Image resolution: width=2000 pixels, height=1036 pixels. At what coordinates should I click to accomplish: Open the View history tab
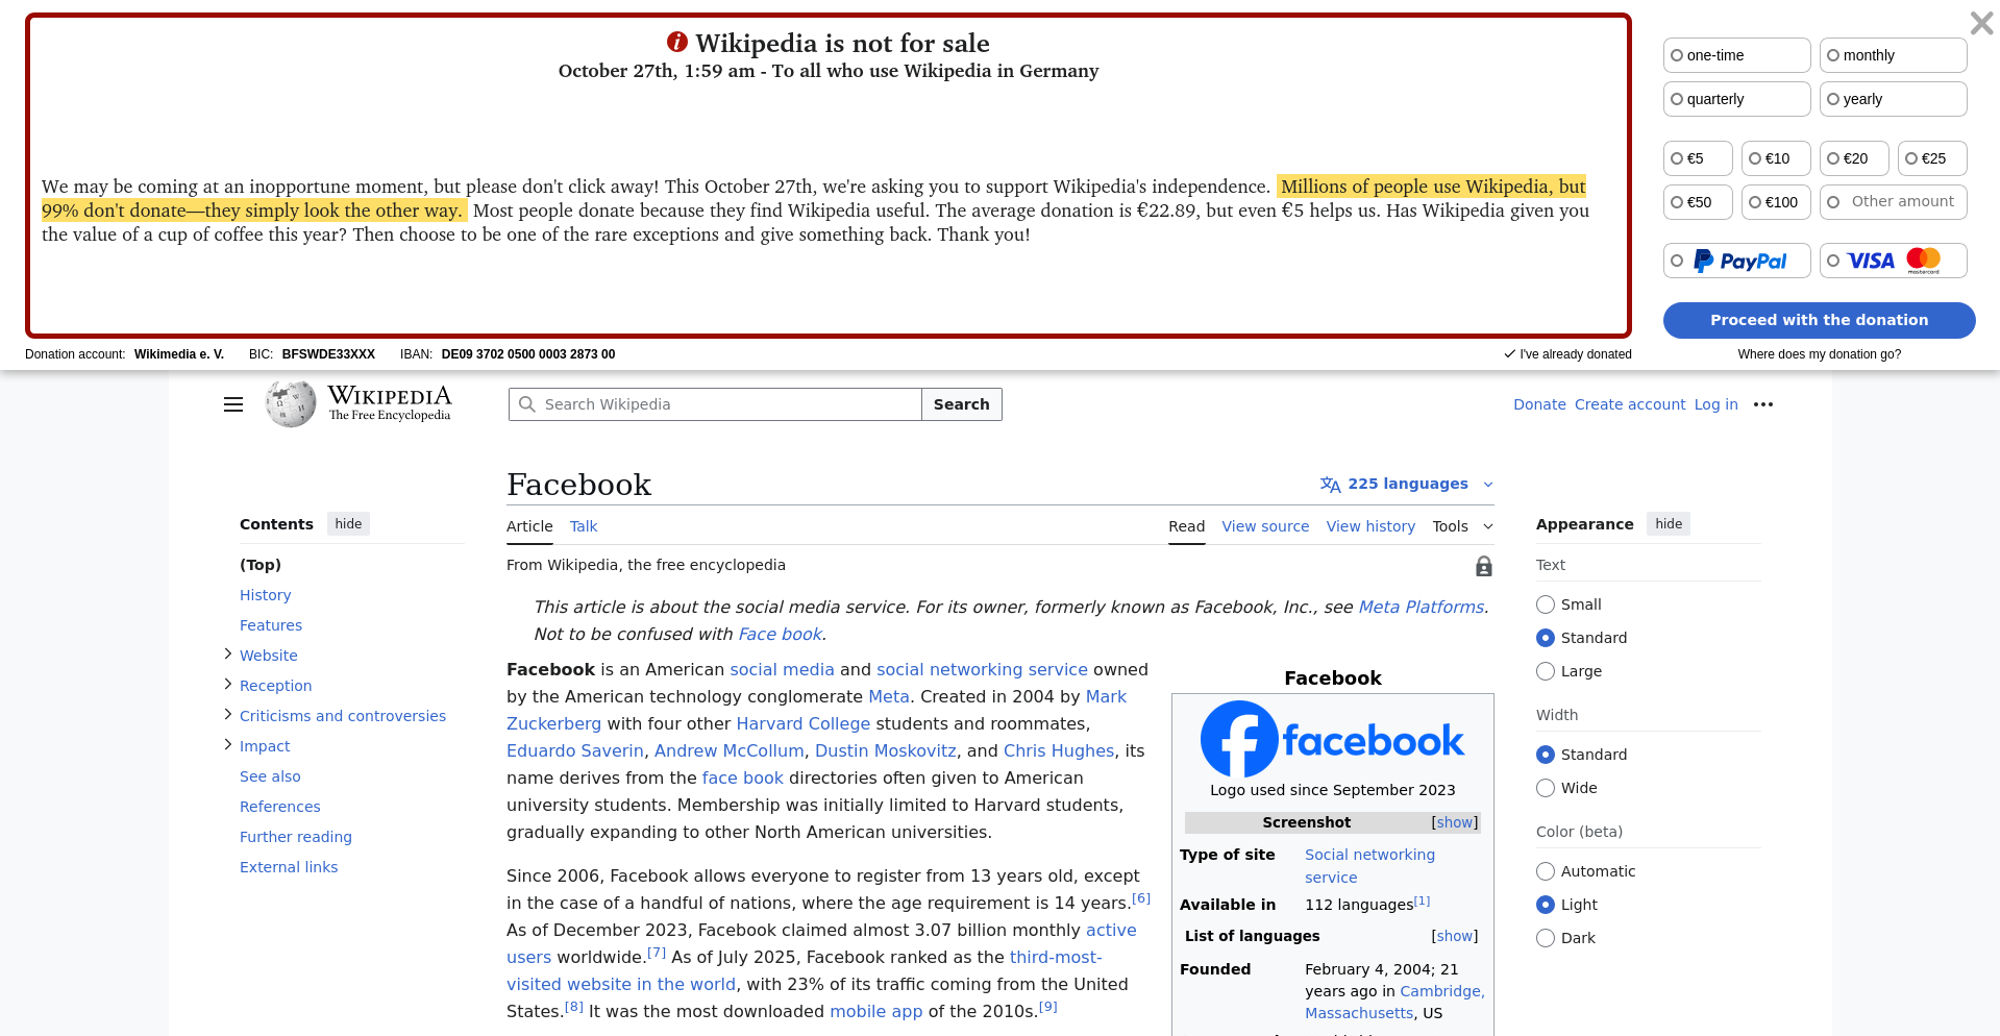pyautogui.click(x=1370, y=526)
